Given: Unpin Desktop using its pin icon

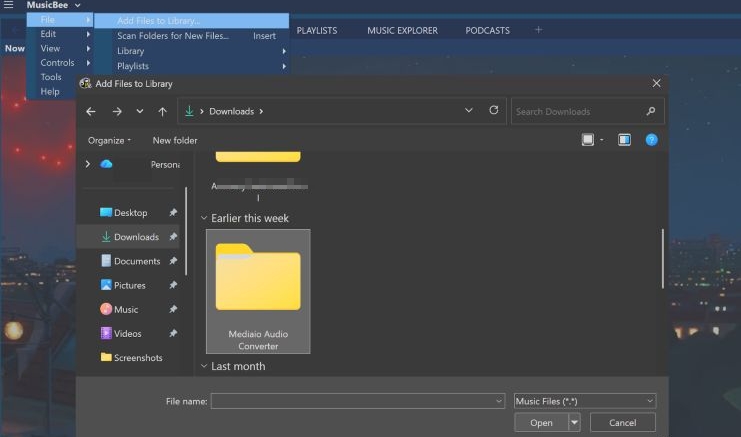Looking at the screenshot, I should pos(173,213).
